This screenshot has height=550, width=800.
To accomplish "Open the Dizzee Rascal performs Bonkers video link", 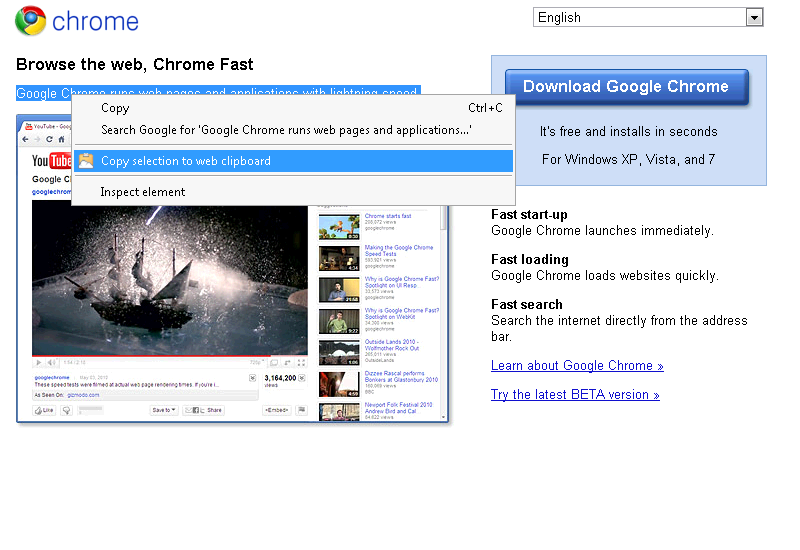I will pyautogui.click(x=401, y=377).
